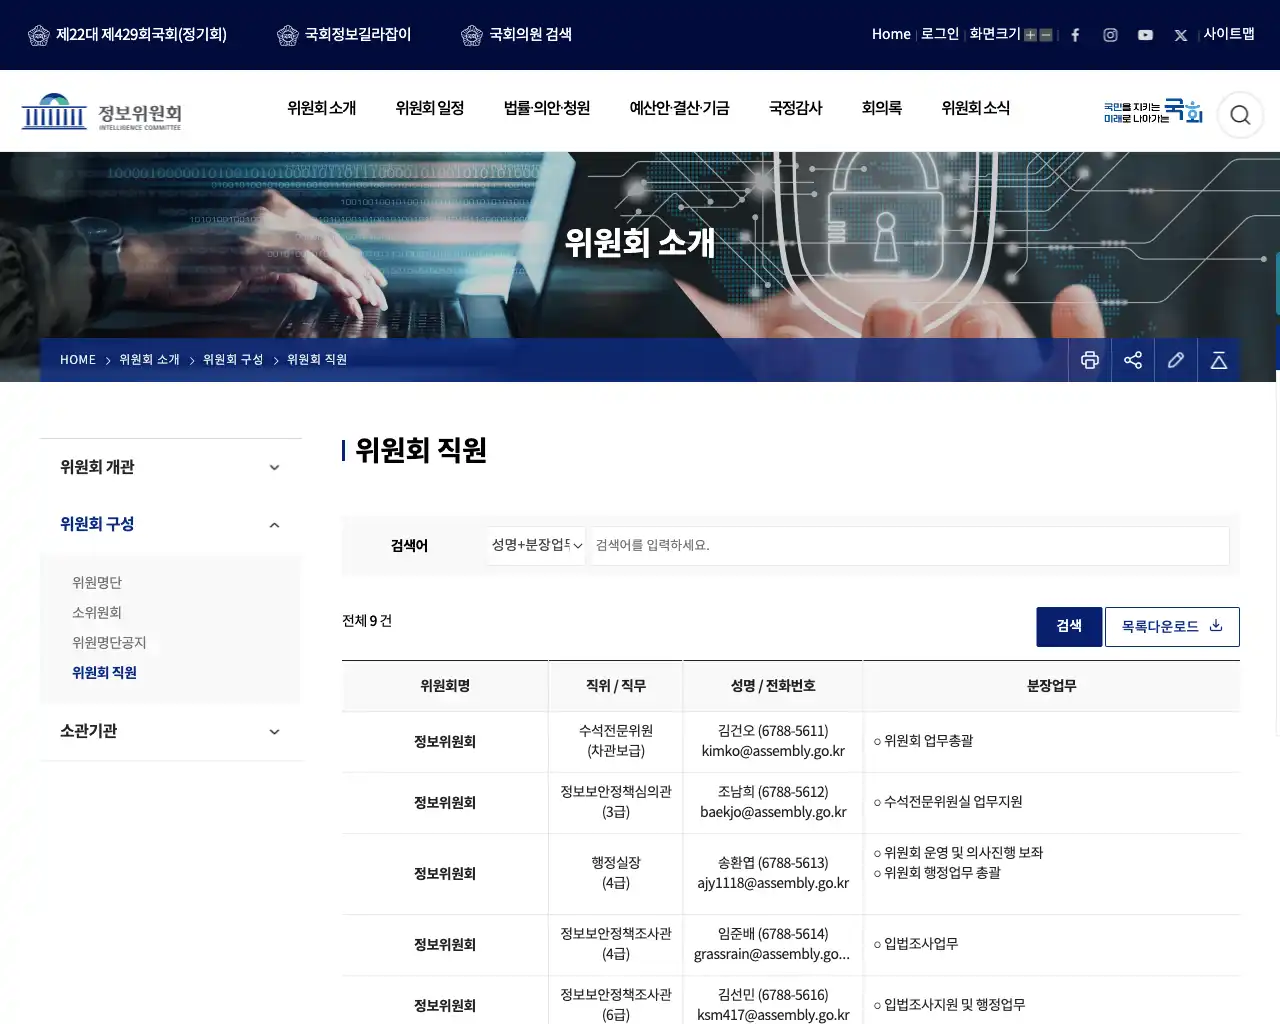The width and height of the screenshot is (1280, 1024).
Task: Click the pencil edit icon
Action: 1176,360
